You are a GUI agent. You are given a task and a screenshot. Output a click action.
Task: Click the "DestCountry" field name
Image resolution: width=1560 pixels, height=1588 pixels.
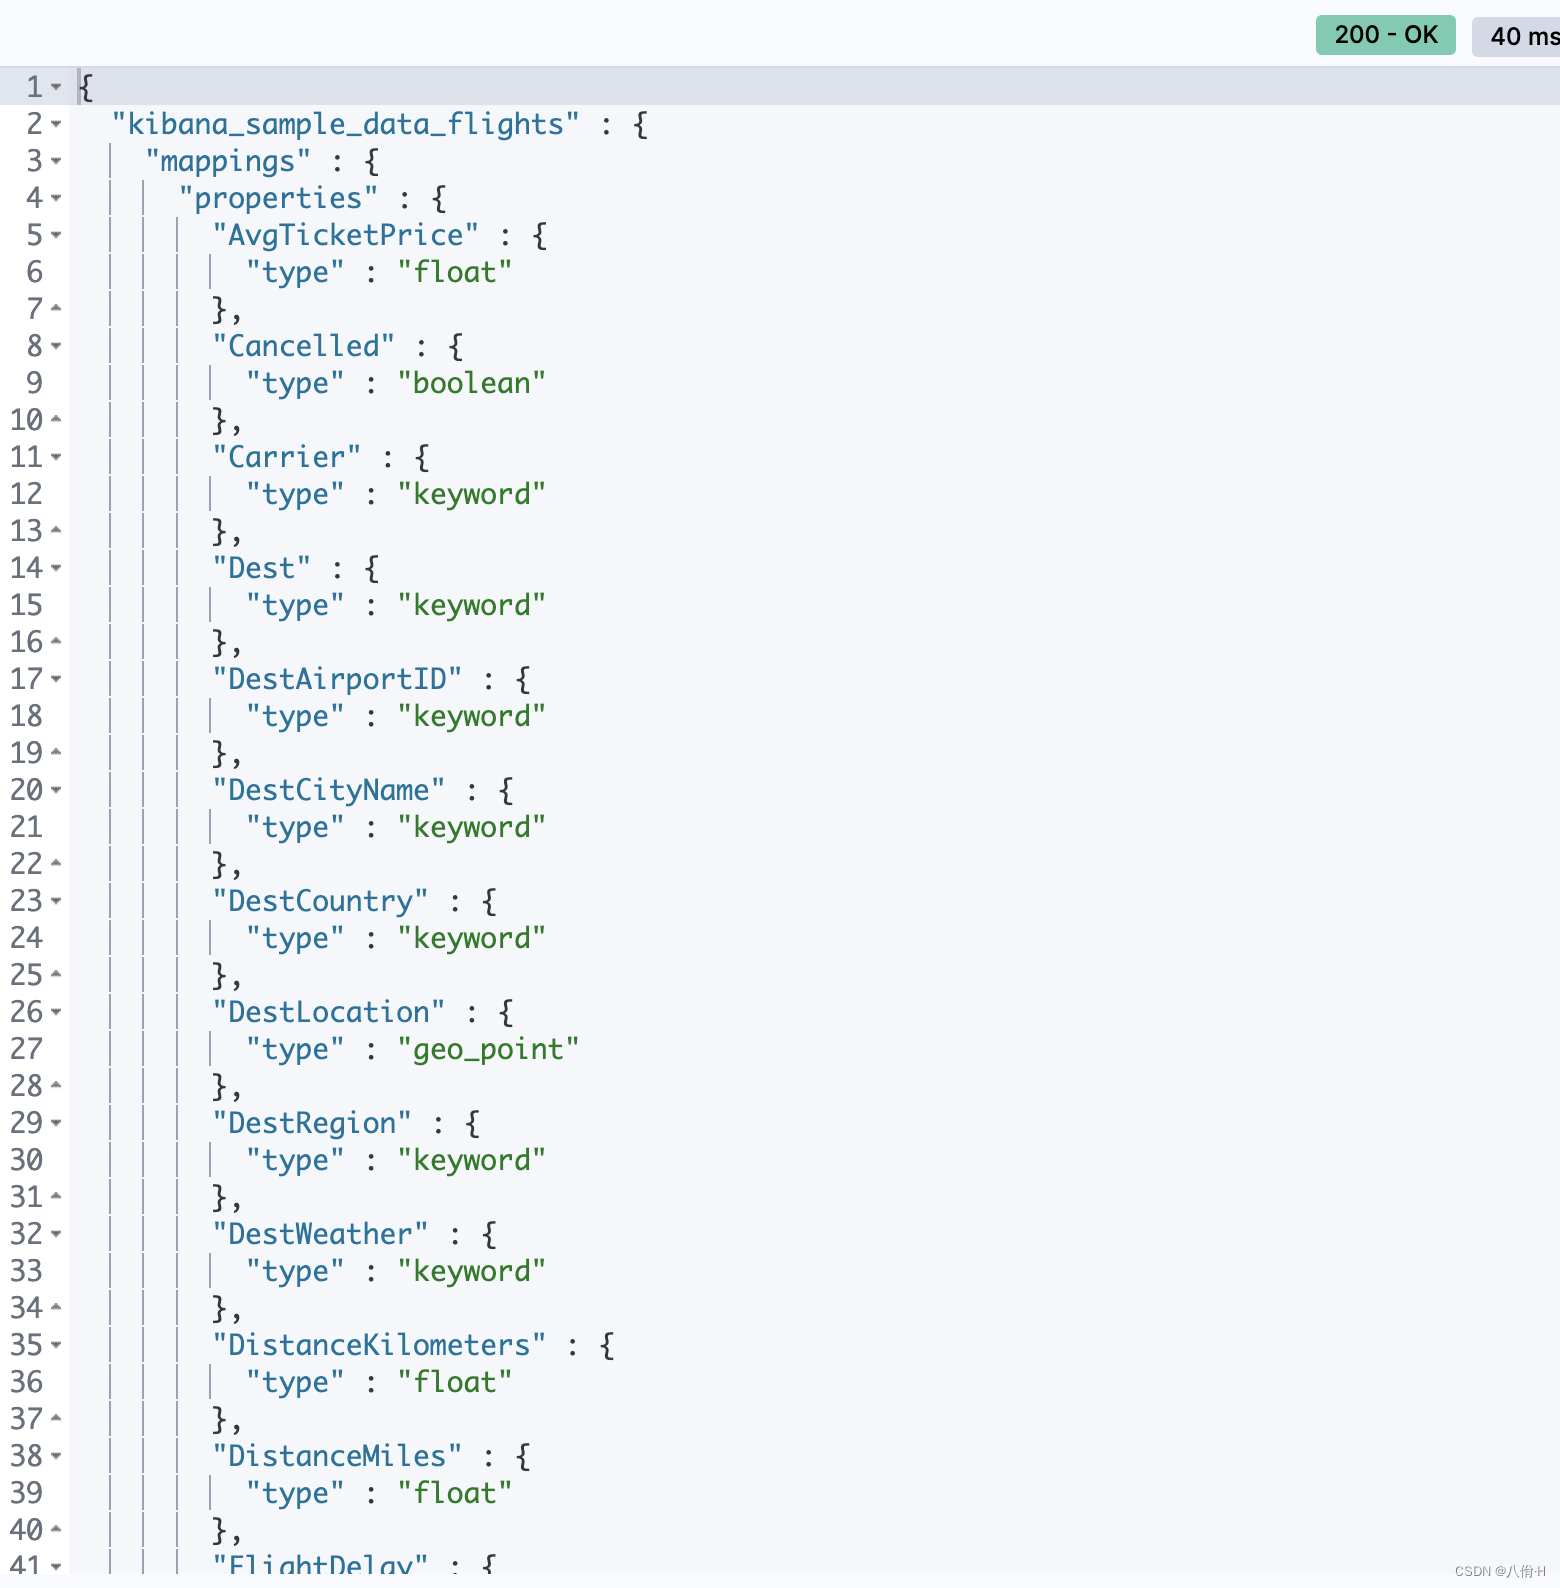pos(320,901)
